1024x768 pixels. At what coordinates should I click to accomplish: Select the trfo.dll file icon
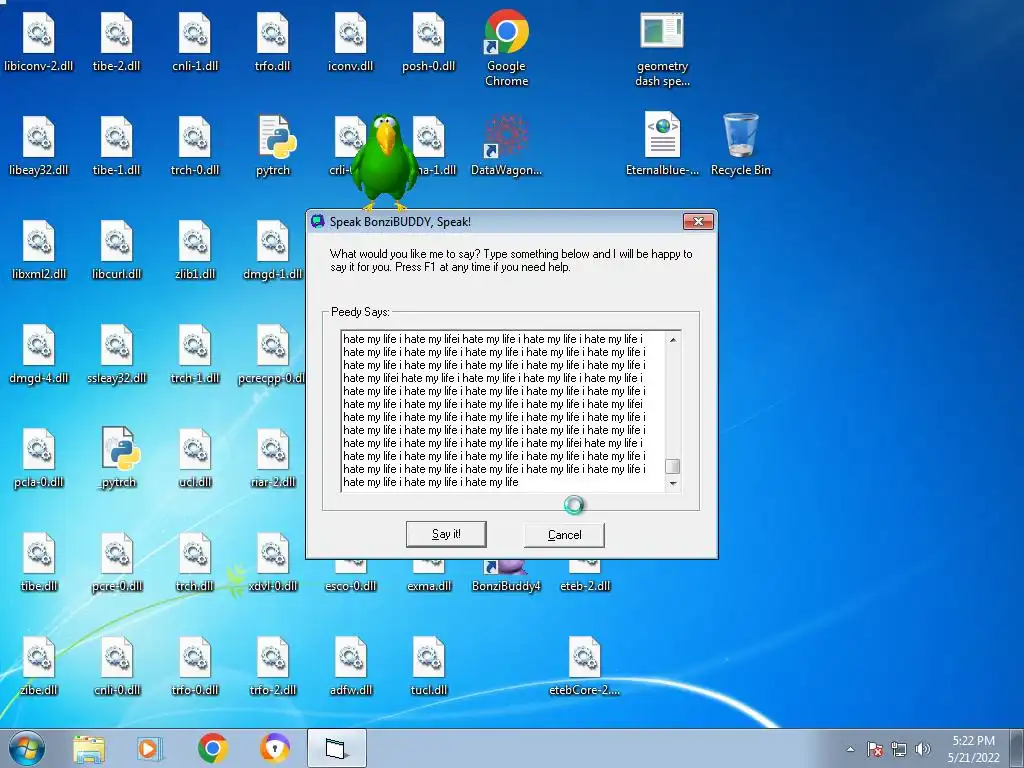coord(273,41)
